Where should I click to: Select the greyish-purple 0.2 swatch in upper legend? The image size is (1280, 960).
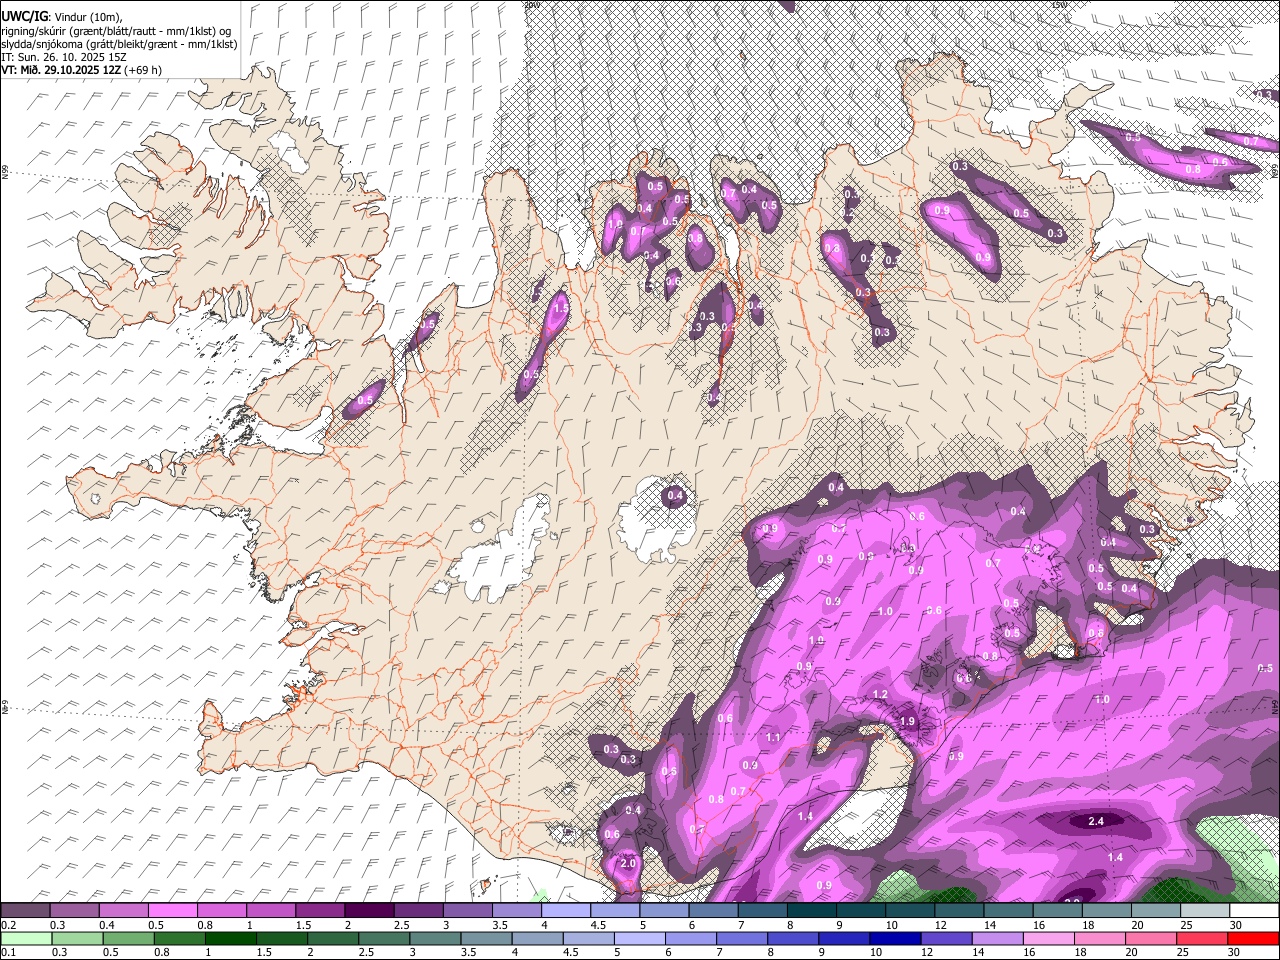point(25,911)
